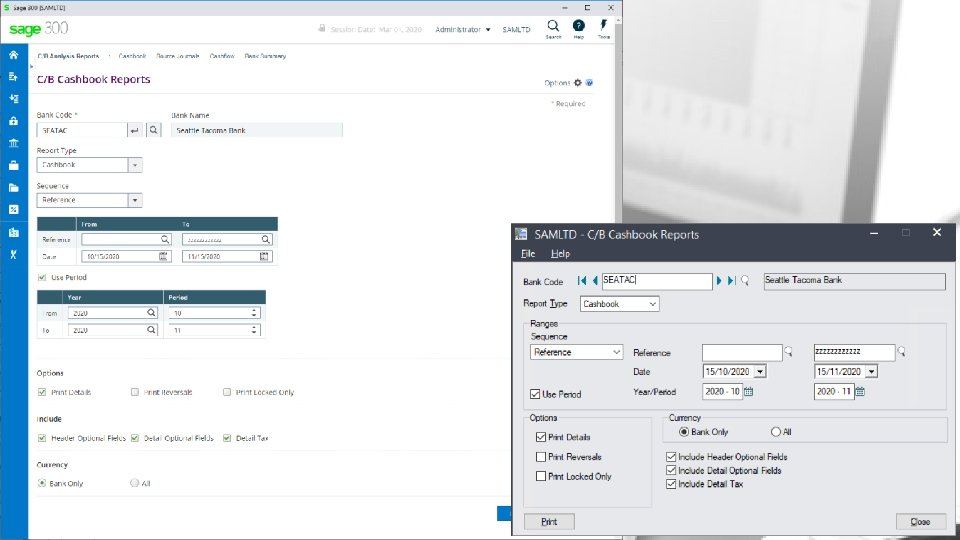Open the Bank Code finder magnifier in web screen
This screenshot has height=540, width=960.
tap(154, 130)
